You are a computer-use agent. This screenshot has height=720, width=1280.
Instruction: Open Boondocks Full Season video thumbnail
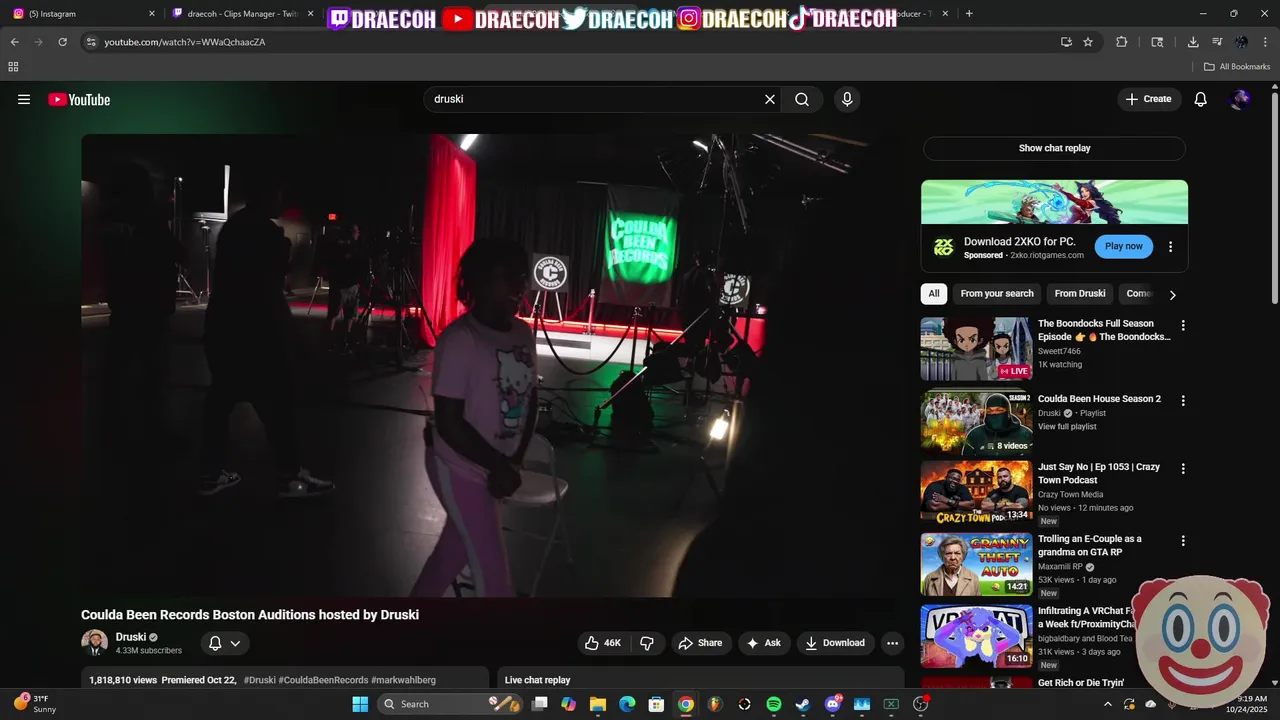[x=976, y=349]
